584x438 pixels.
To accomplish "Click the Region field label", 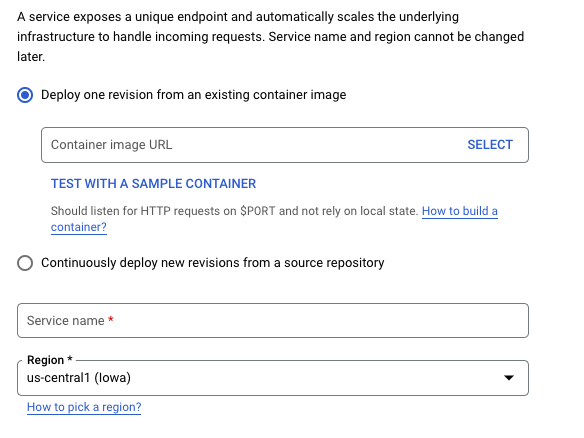I will click(50, 360).
